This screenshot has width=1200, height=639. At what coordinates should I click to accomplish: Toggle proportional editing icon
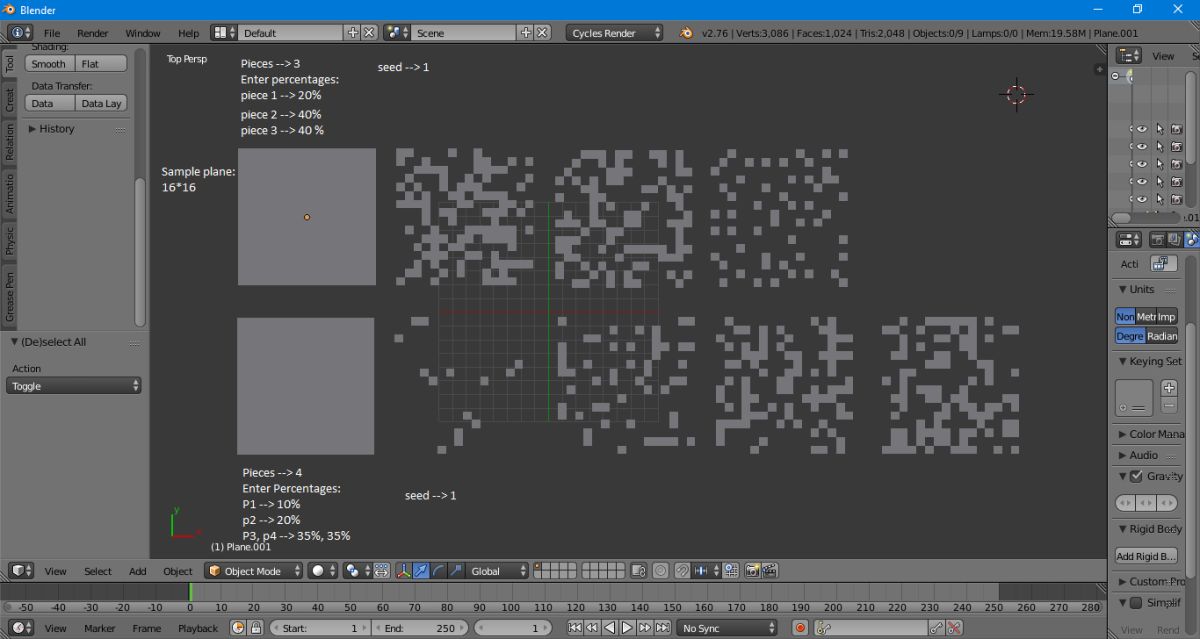(661, 571)
